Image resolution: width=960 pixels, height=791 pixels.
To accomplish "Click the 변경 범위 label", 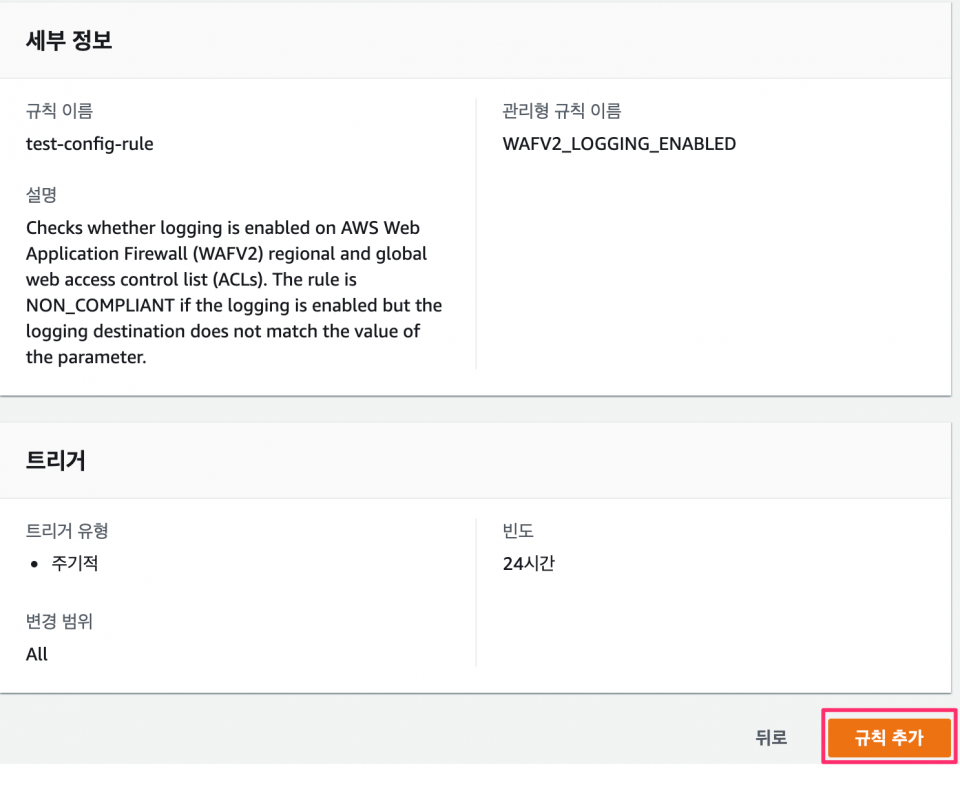I will coord(60,621).
